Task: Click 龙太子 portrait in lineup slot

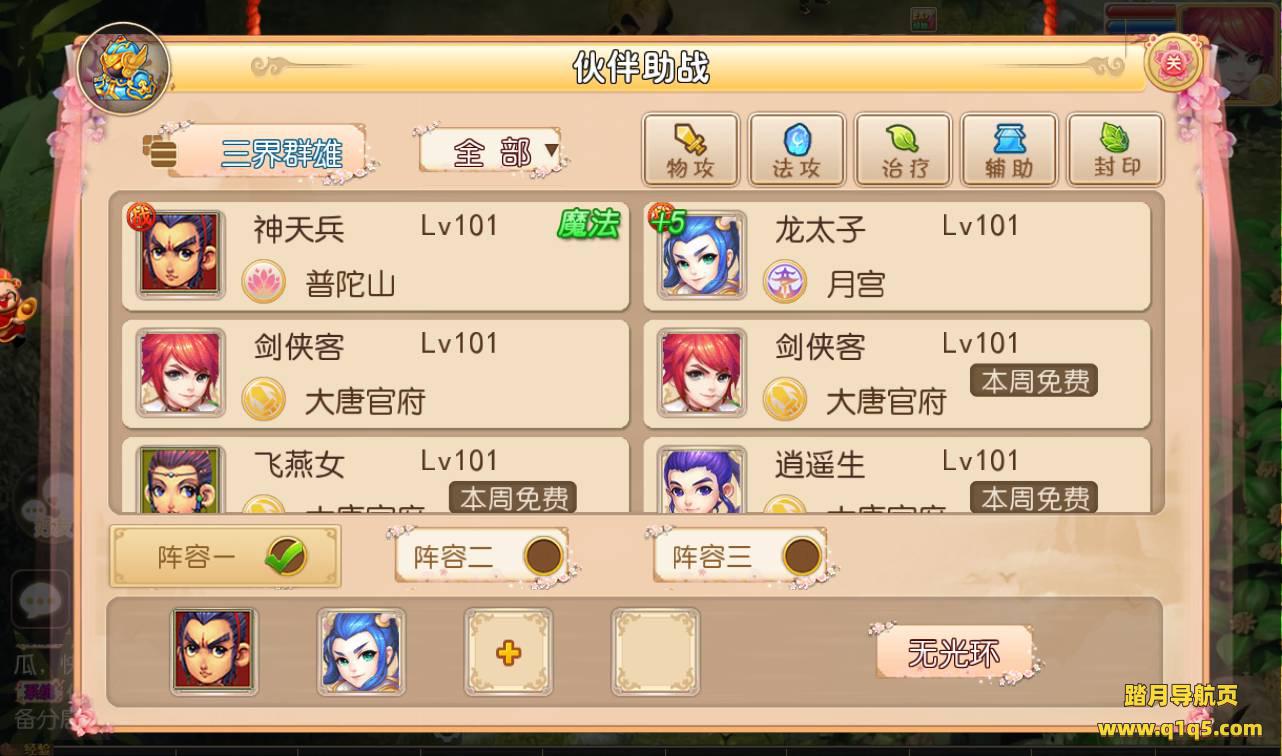Action: click(x=361, y=652)
